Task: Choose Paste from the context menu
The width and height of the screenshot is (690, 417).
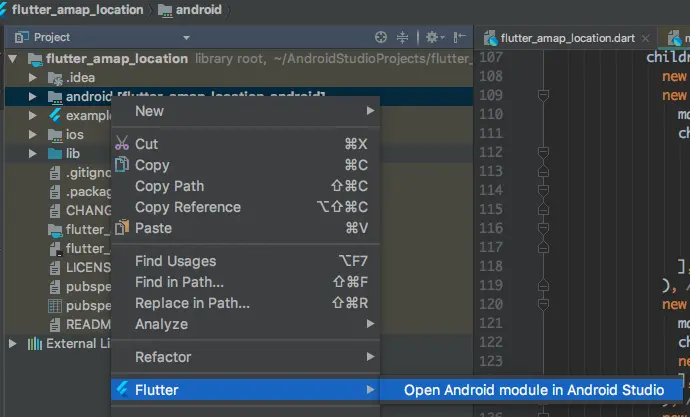Action: tap(245, 228)
